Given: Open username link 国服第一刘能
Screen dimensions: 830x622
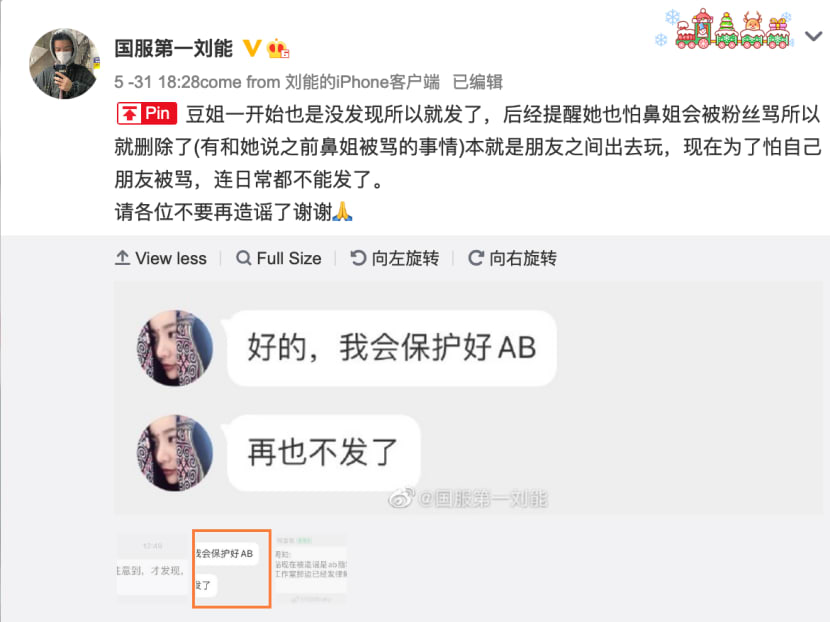Looking at the screenshot, I should (x=174, y=48).
